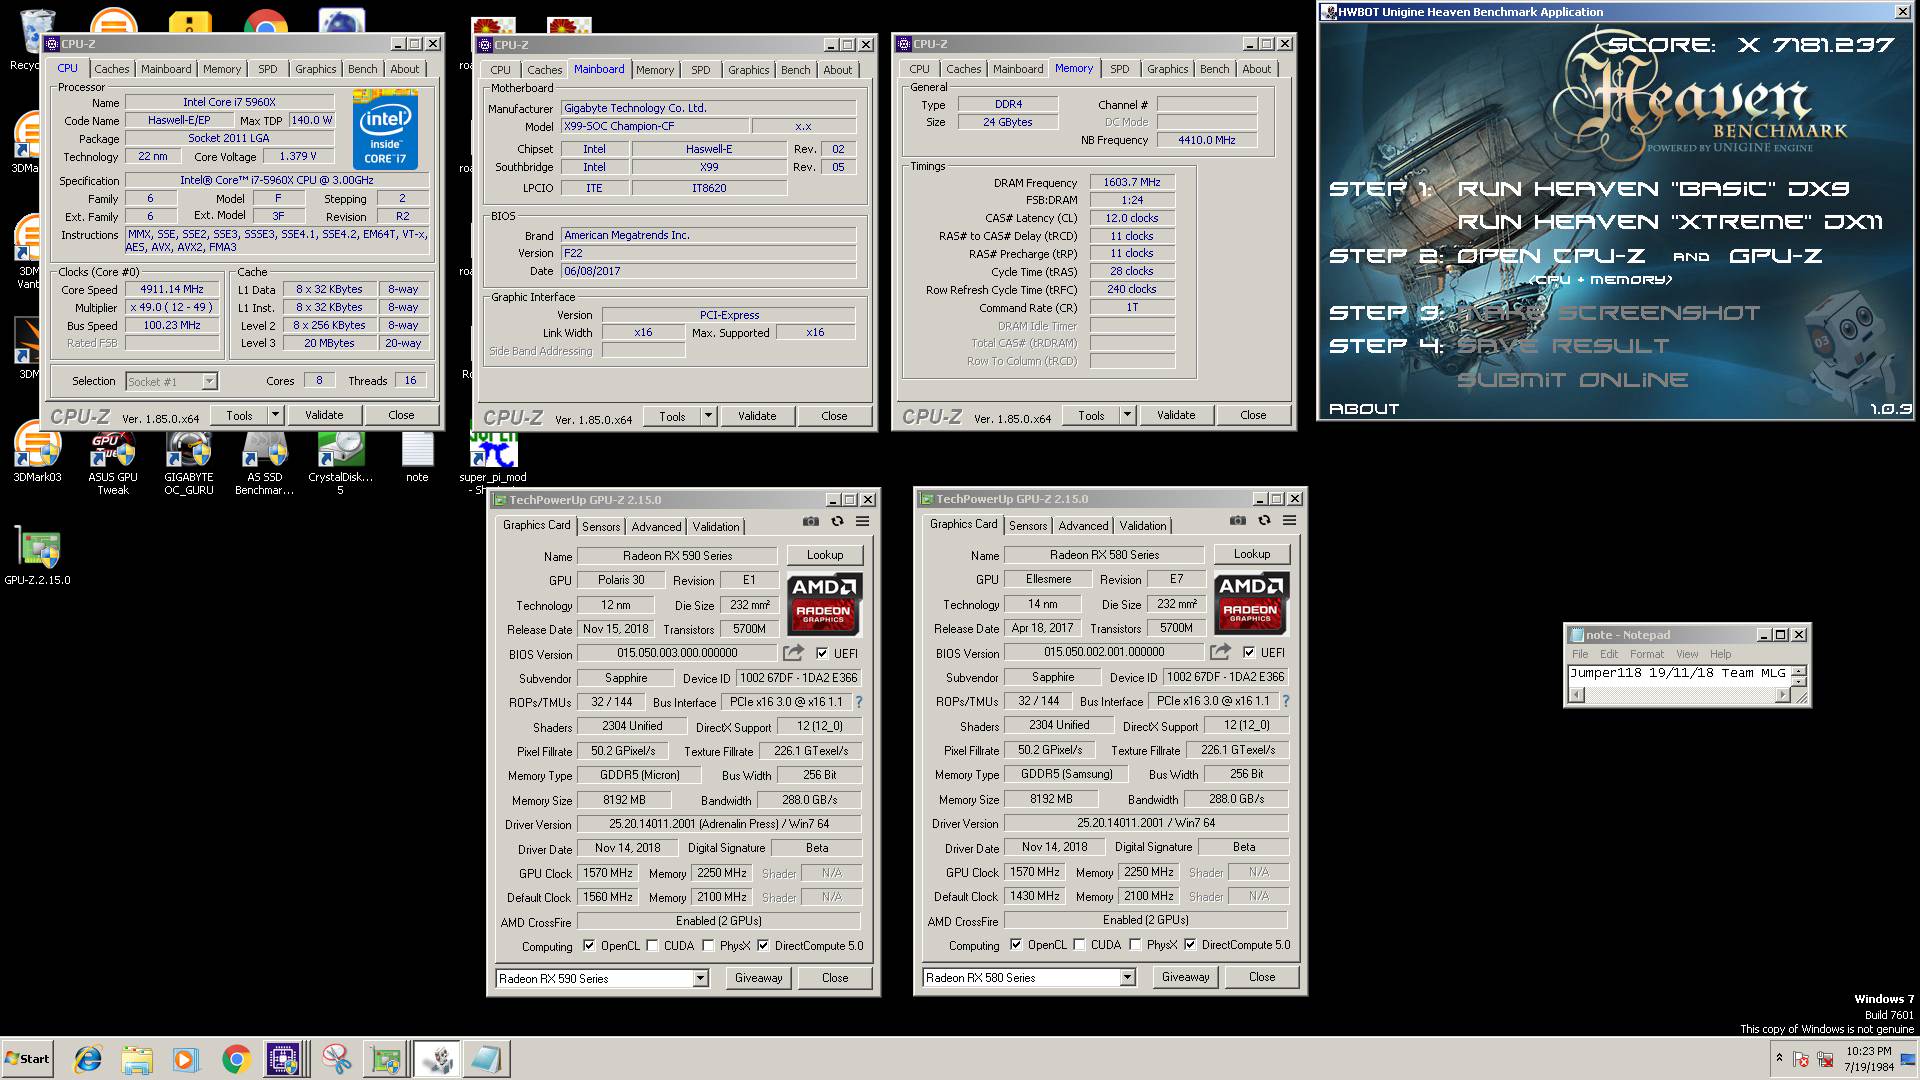Toggle PhysX checkbox in RX 590 GPU-Z
Screen dimensions: 1920x1080
click(x=708, y=946)
